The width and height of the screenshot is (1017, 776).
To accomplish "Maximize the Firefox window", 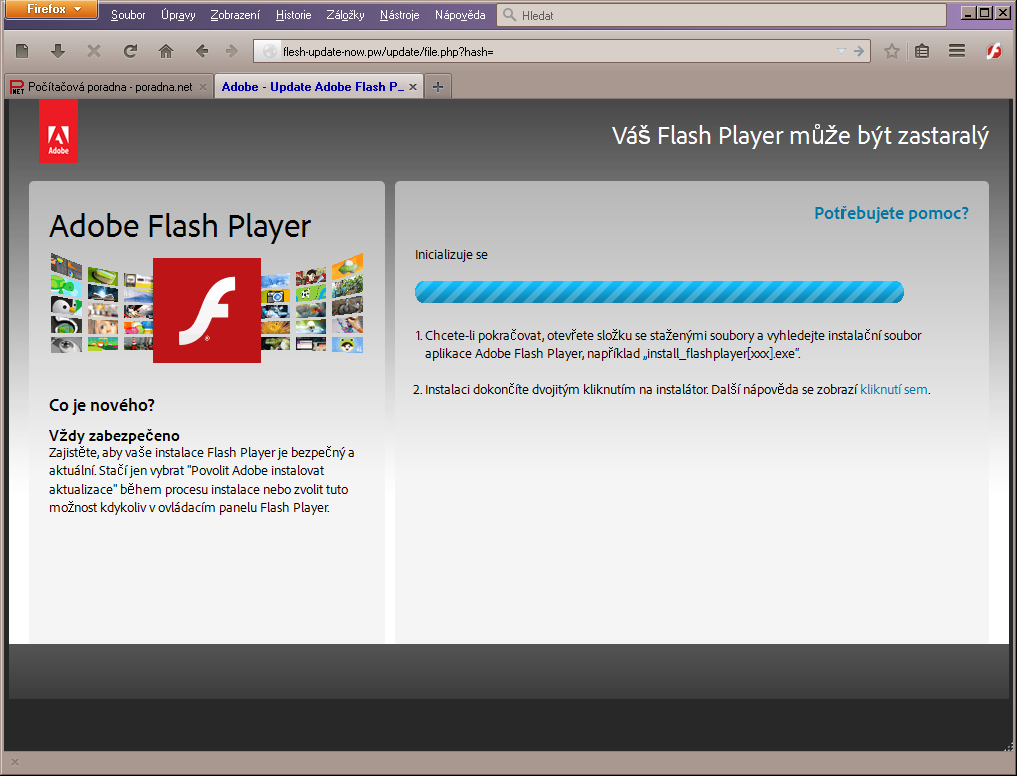I will [x=985, y=12].
